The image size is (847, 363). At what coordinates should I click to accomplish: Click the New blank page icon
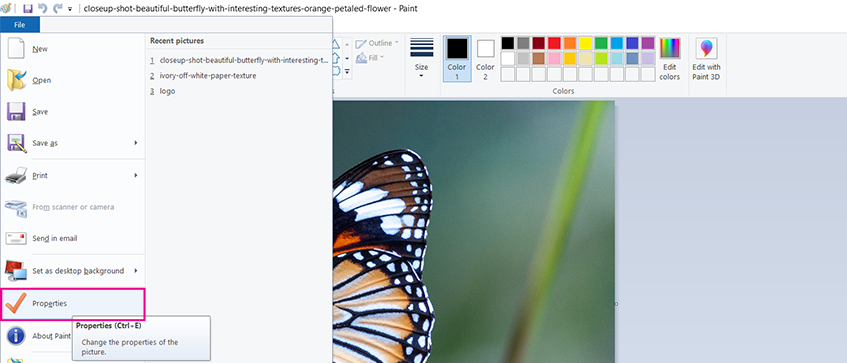point(16,48)
